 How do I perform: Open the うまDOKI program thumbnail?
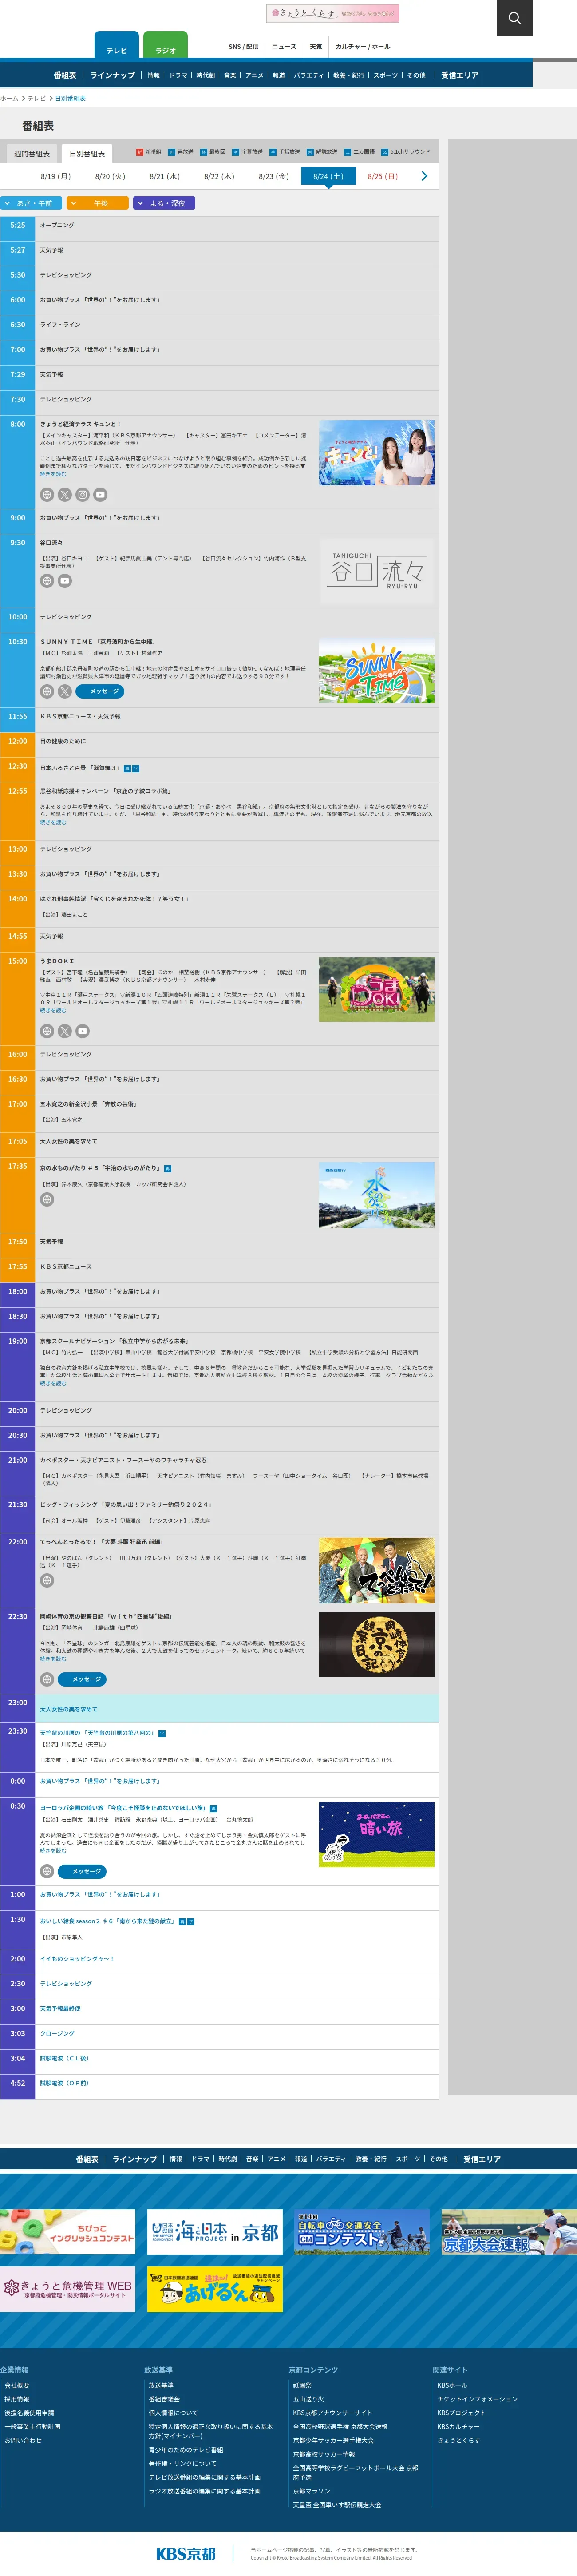pos(376,989)
